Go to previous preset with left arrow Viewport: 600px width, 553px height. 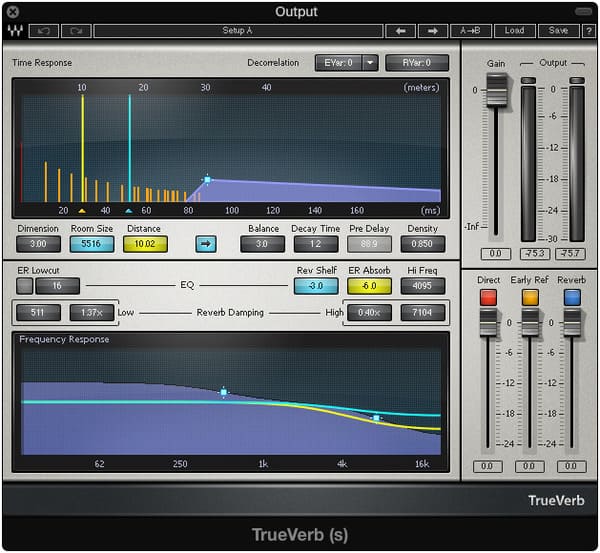point(401,31)
